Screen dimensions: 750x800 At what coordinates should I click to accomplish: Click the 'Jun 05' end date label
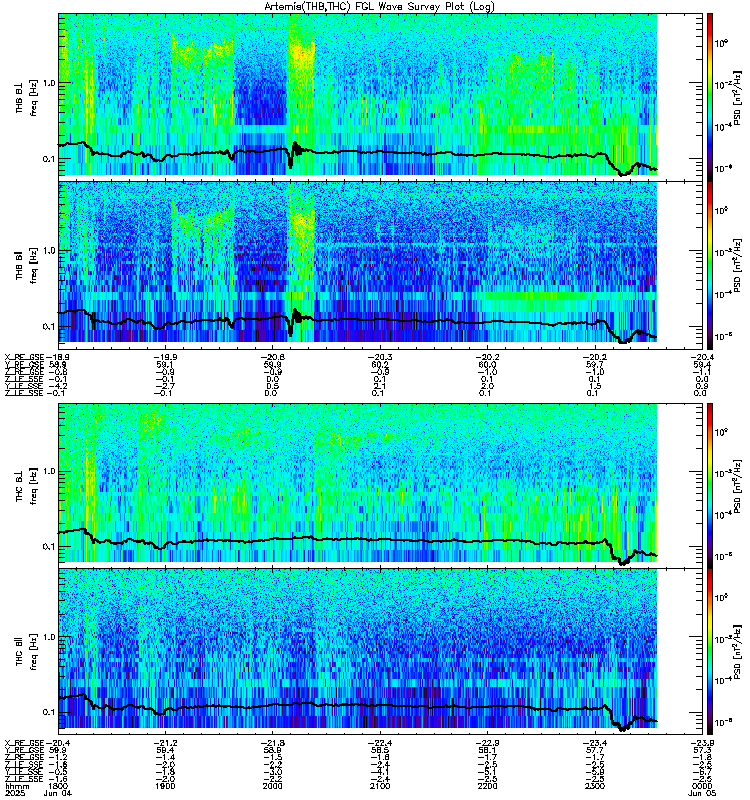tap(702, 793)
